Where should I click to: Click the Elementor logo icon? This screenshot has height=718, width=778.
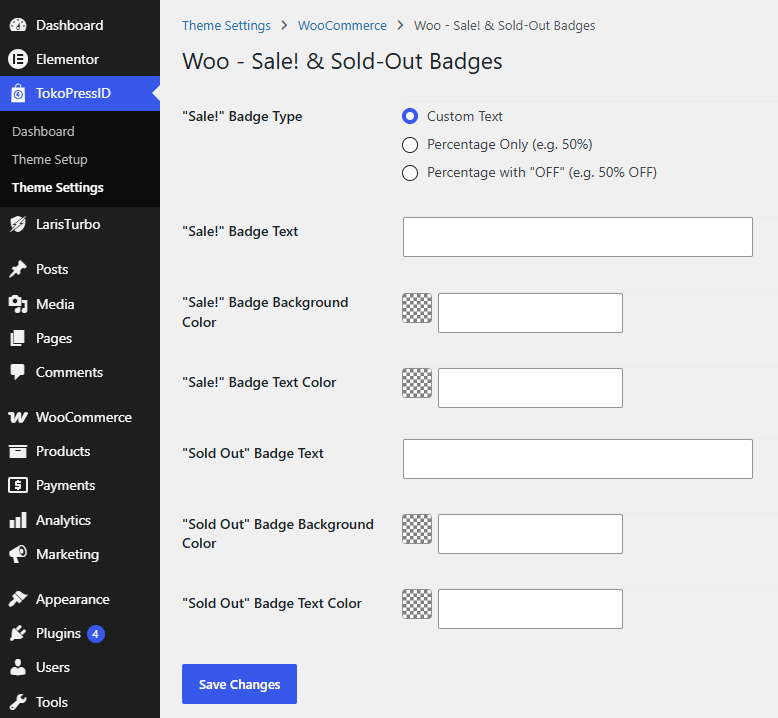coord(18,60)
